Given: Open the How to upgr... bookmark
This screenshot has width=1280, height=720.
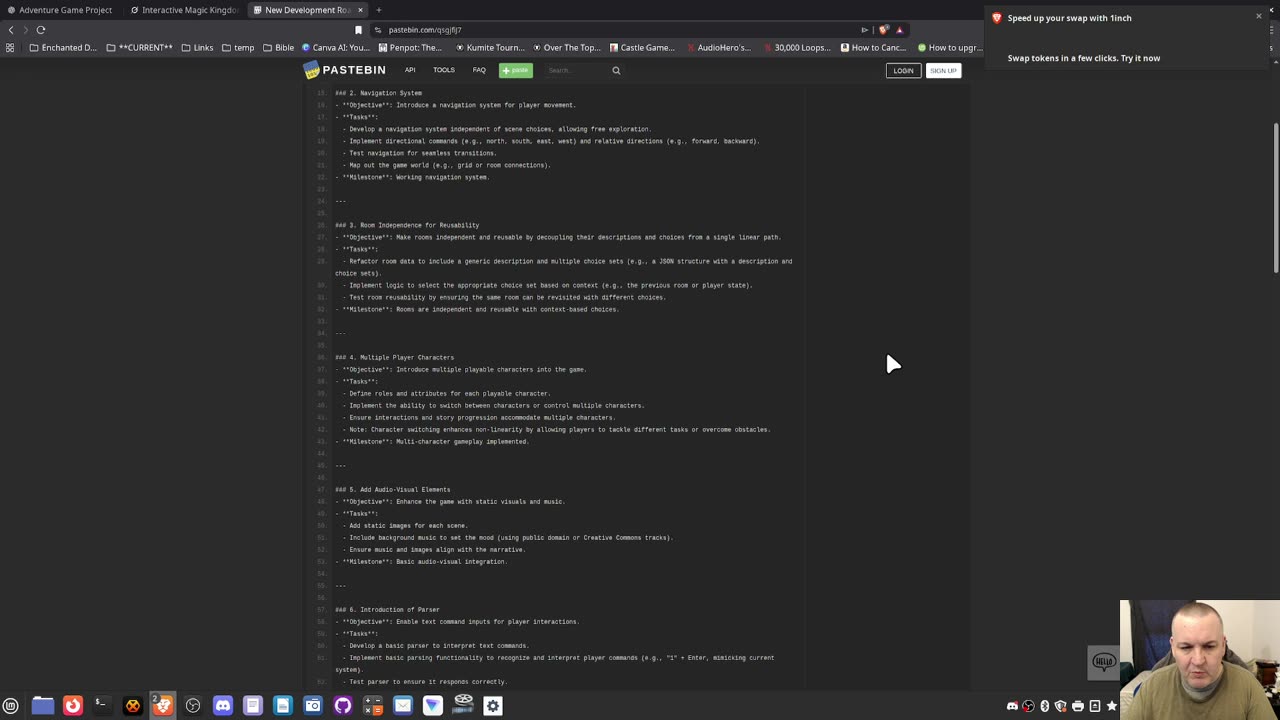Looking at the screenshot, I should (950, 47).
